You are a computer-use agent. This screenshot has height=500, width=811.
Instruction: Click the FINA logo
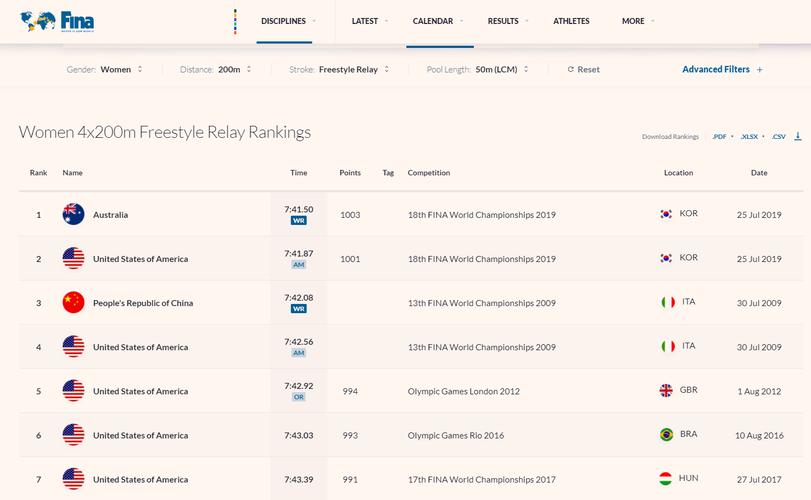point(57,21)
